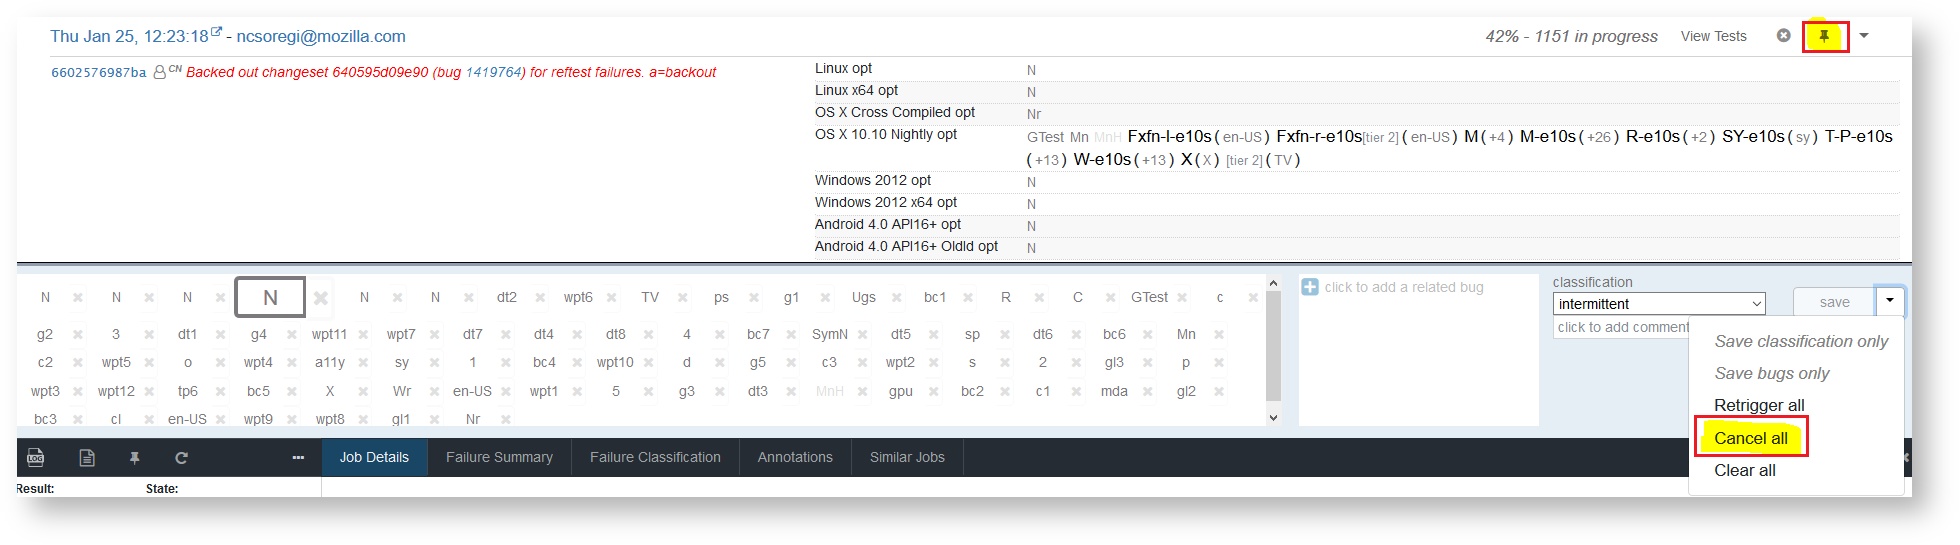Open bug 1419764 link
The height and width of the screenshot is (545, 1960).
tap(493, 73)
